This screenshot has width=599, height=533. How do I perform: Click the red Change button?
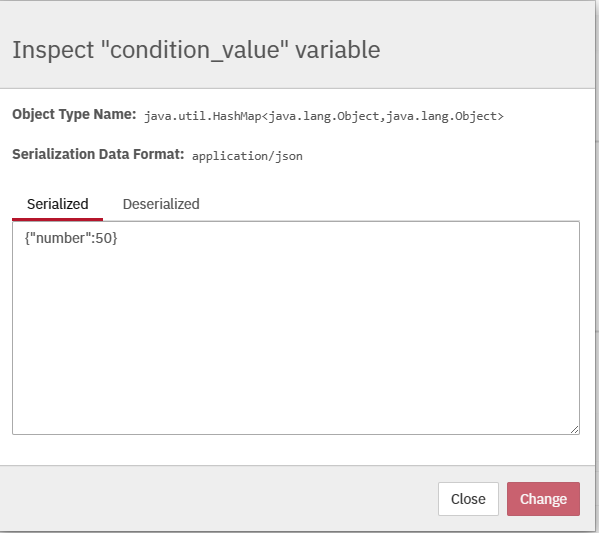pos(543,499)
